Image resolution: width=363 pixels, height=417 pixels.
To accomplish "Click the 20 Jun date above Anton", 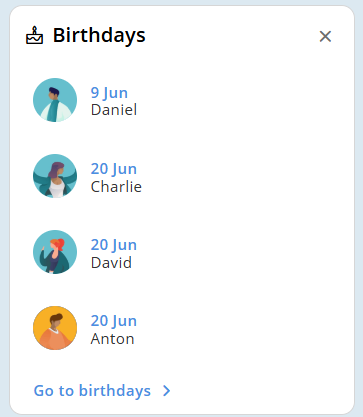I will [x=114, y=321].
